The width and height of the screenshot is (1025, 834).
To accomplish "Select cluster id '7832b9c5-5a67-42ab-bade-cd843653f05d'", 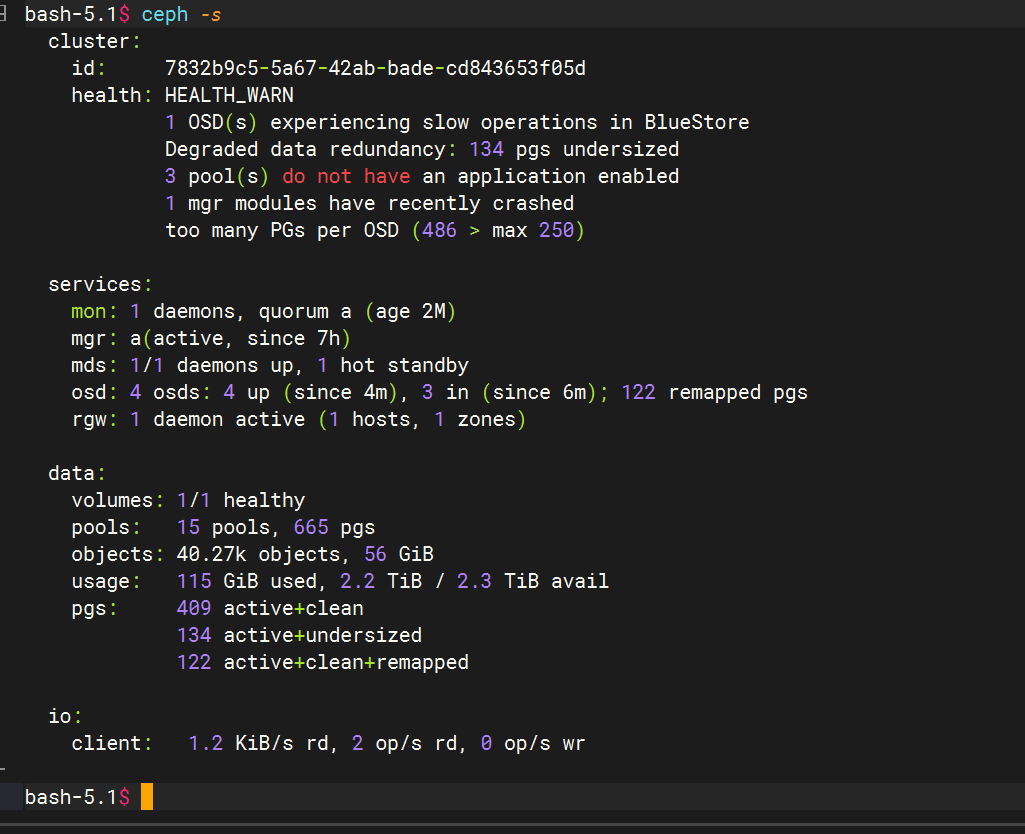I will [375, 68].
